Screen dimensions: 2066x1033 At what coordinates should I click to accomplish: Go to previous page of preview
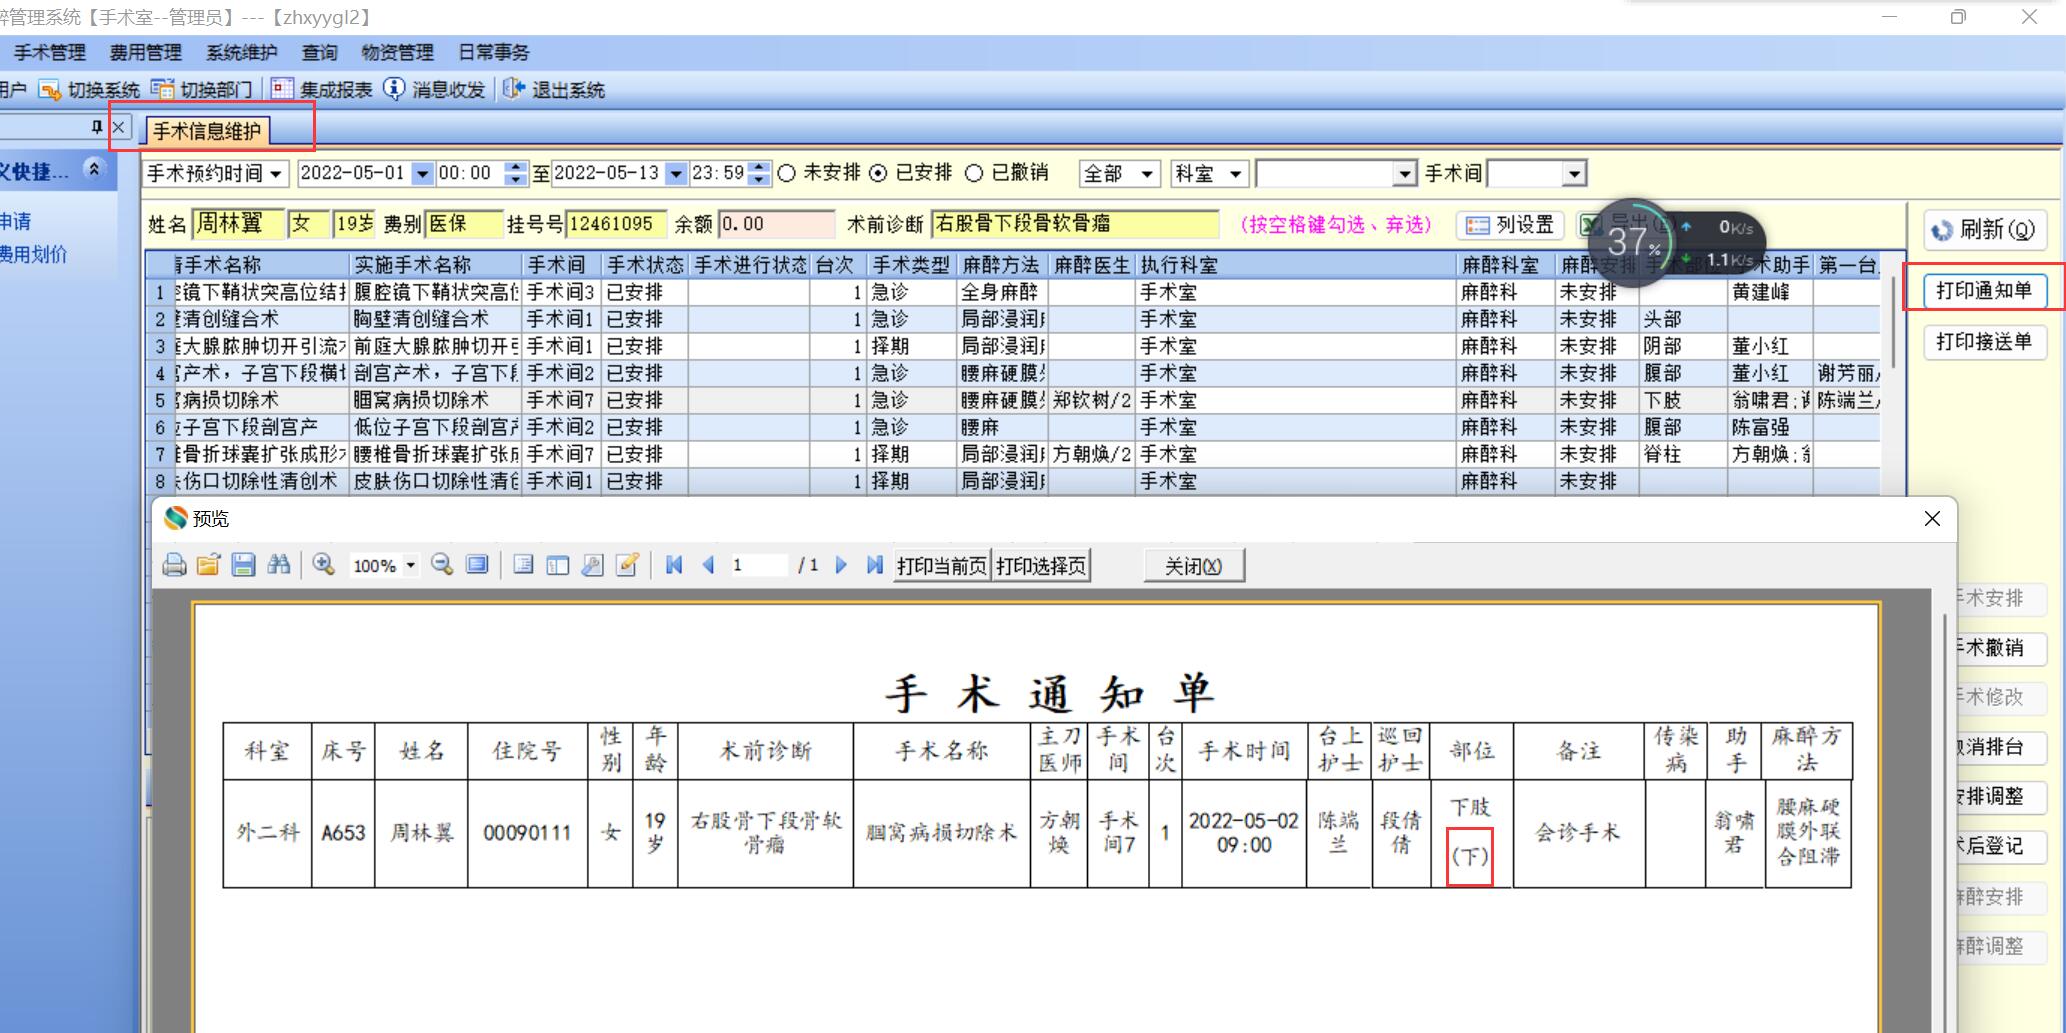[708, 565]
